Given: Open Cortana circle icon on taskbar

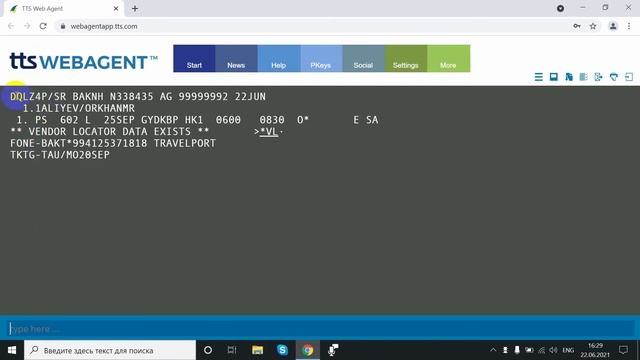Looking at the screenshot, I should [208, 350].
